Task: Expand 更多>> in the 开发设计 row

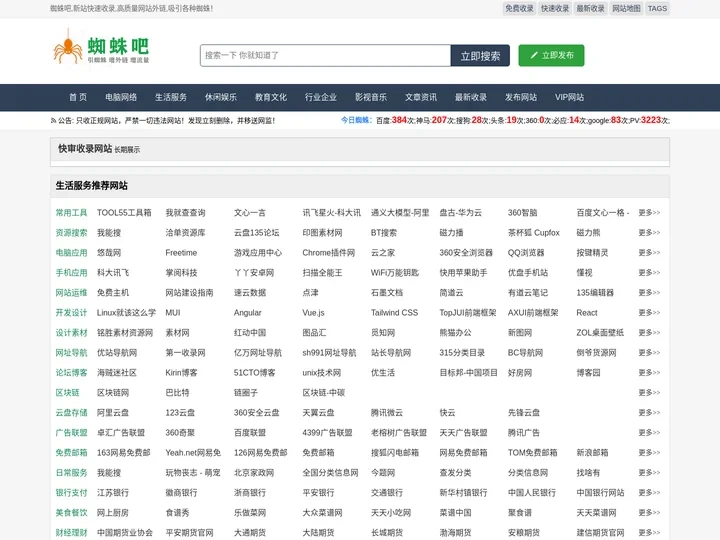Action: [x=649, y=313]
